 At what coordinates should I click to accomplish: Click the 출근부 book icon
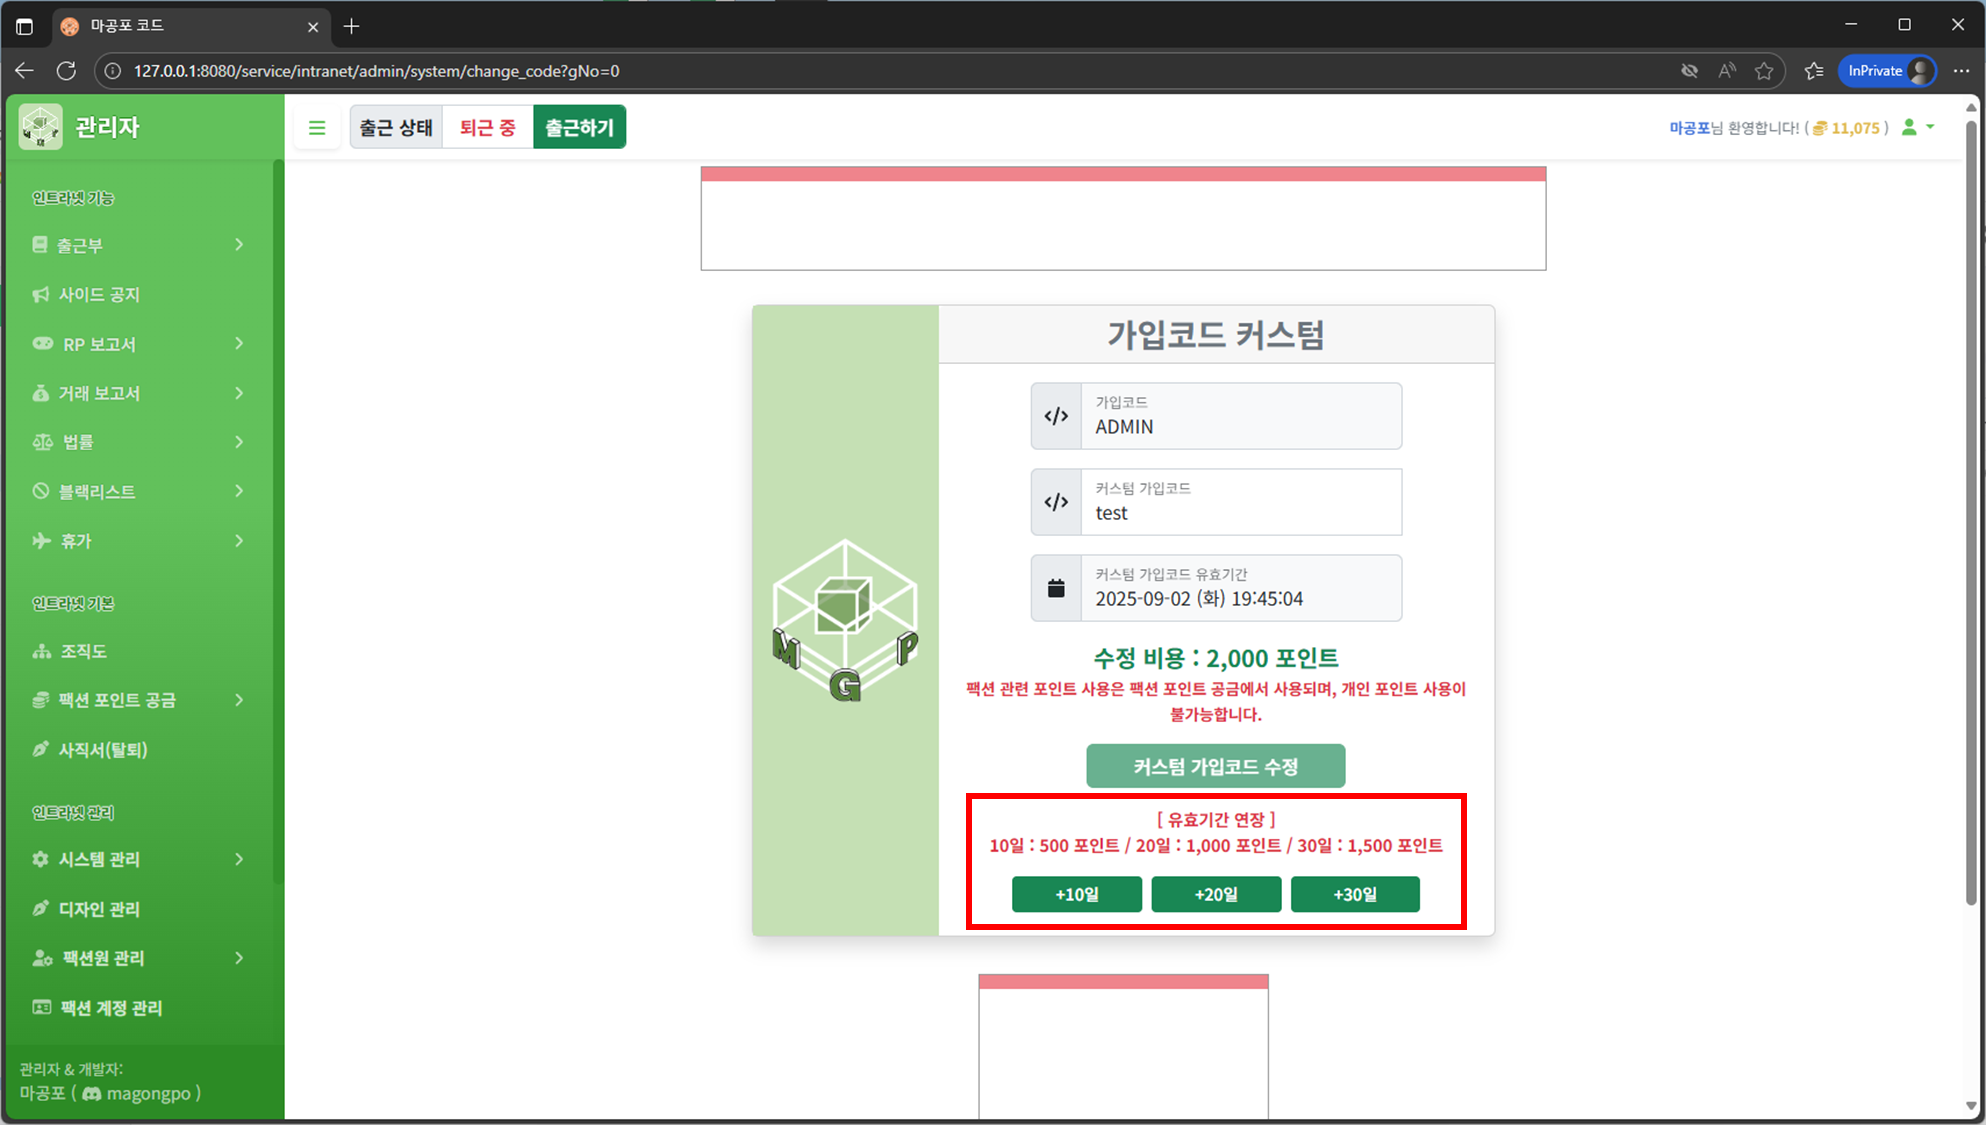(x=40, y=245)
